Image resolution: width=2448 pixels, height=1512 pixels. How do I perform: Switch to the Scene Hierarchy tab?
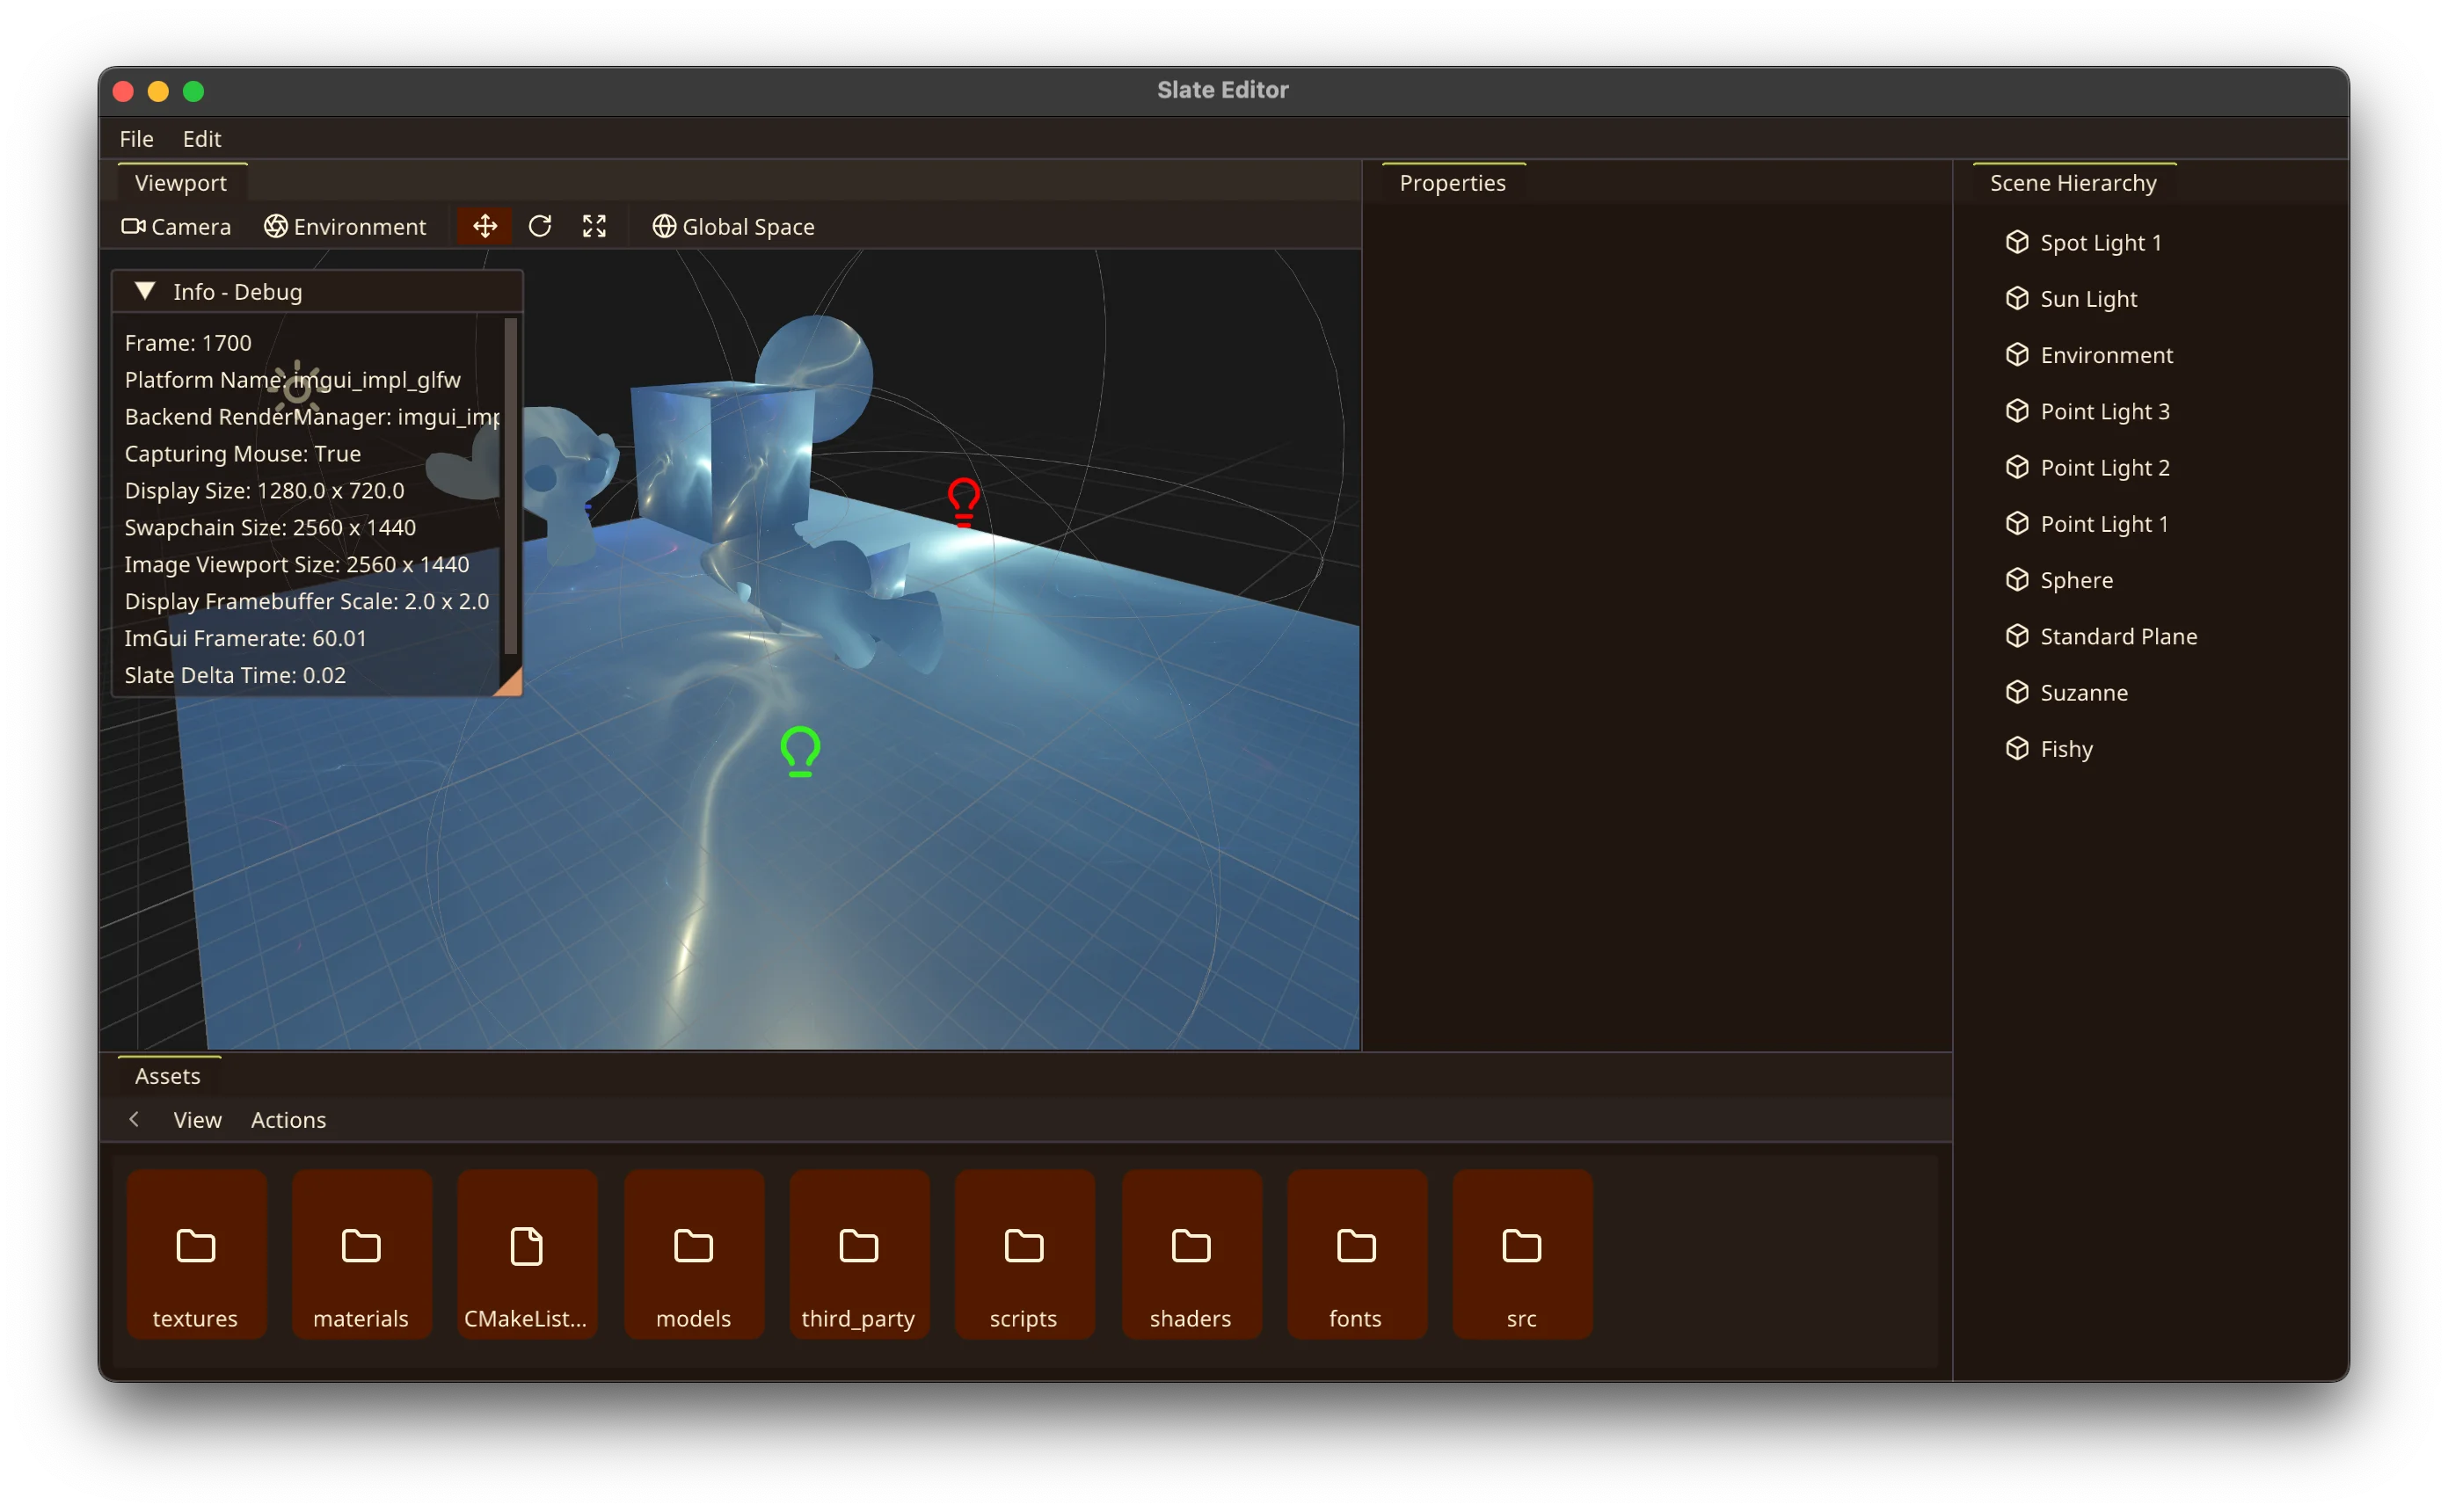coord(2074,183)
